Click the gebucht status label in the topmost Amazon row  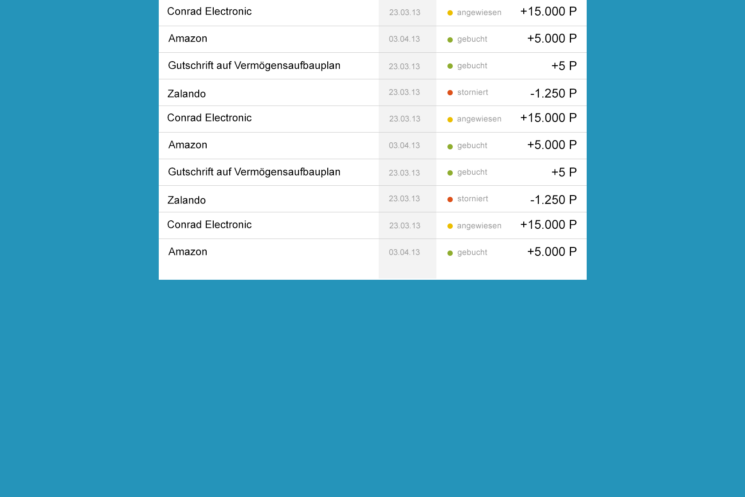pos(472,39)
